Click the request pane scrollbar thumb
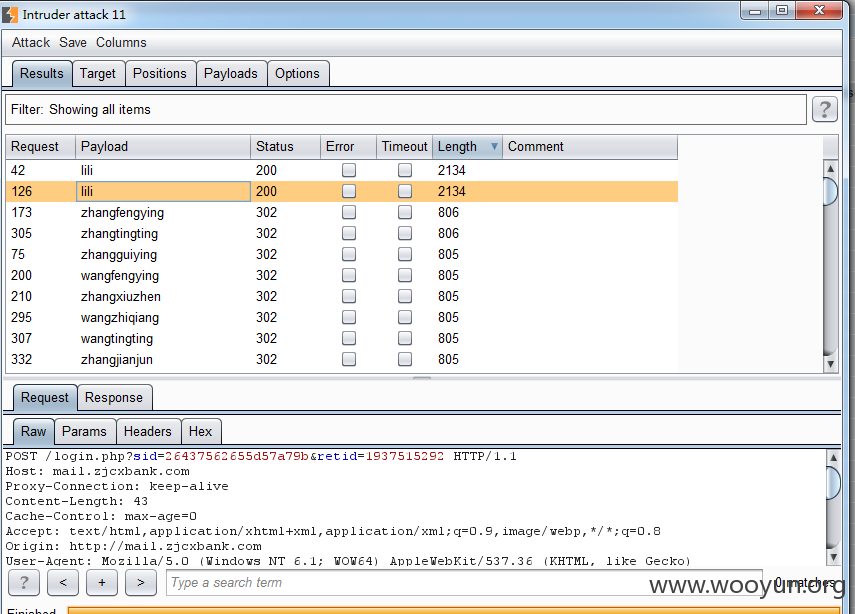The height and width of the screenshot is (614, 855). [833, 481]
